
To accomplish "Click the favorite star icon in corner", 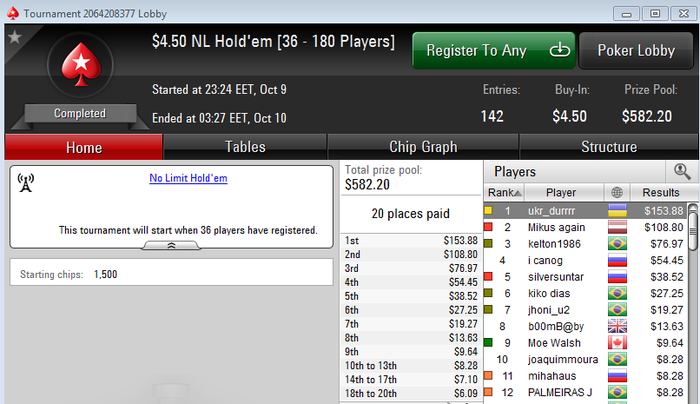I will coord(15,37).
